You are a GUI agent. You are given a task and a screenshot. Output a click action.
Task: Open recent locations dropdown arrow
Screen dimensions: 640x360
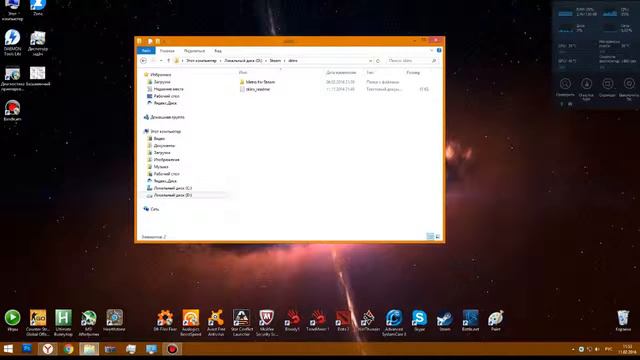click(161, 60)
